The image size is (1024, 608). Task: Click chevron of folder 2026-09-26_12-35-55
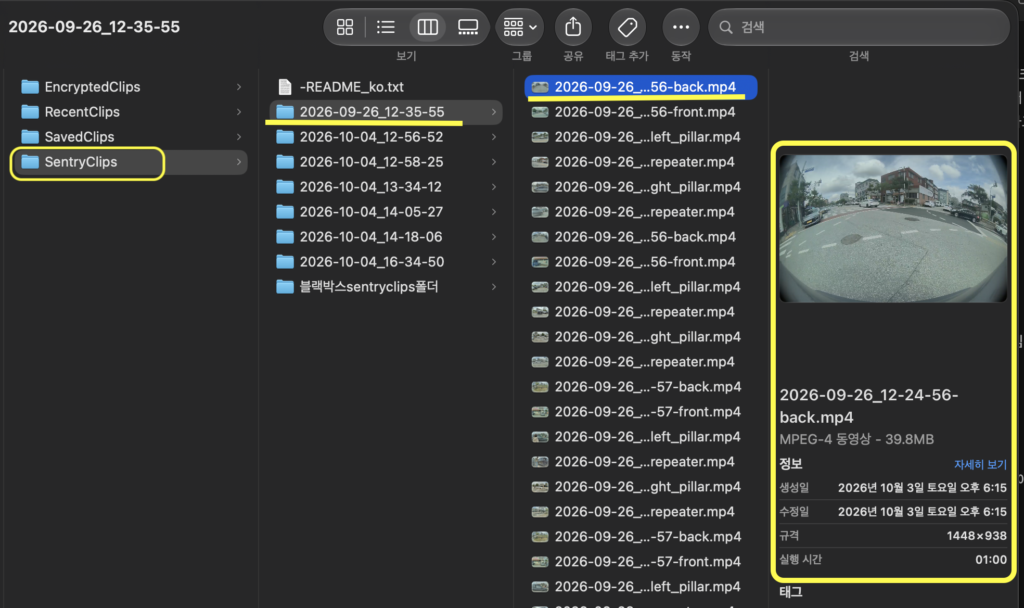(494, 112)
